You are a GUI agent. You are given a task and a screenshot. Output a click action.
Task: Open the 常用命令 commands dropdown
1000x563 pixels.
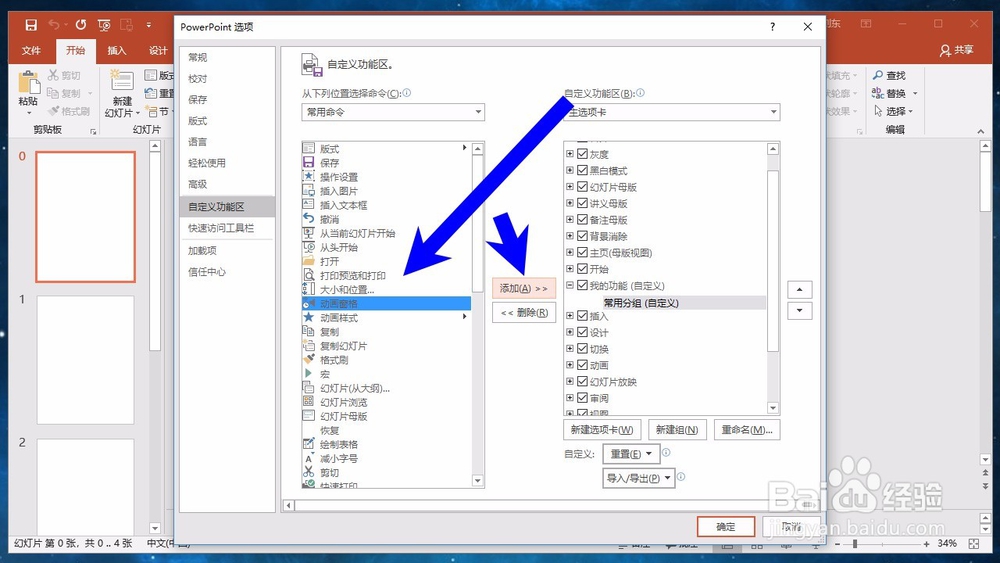click(393, 112)
